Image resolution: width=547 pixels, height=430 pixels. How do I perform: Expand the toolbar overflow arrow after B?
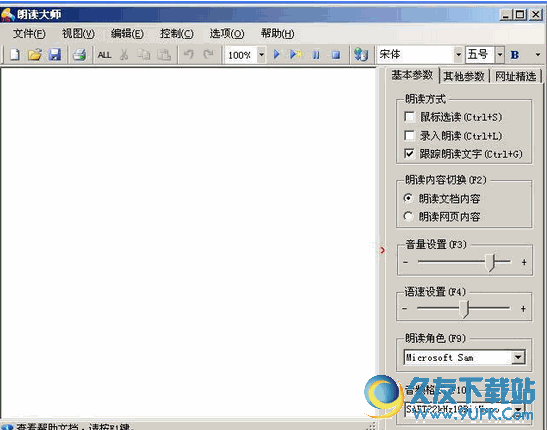538,55
